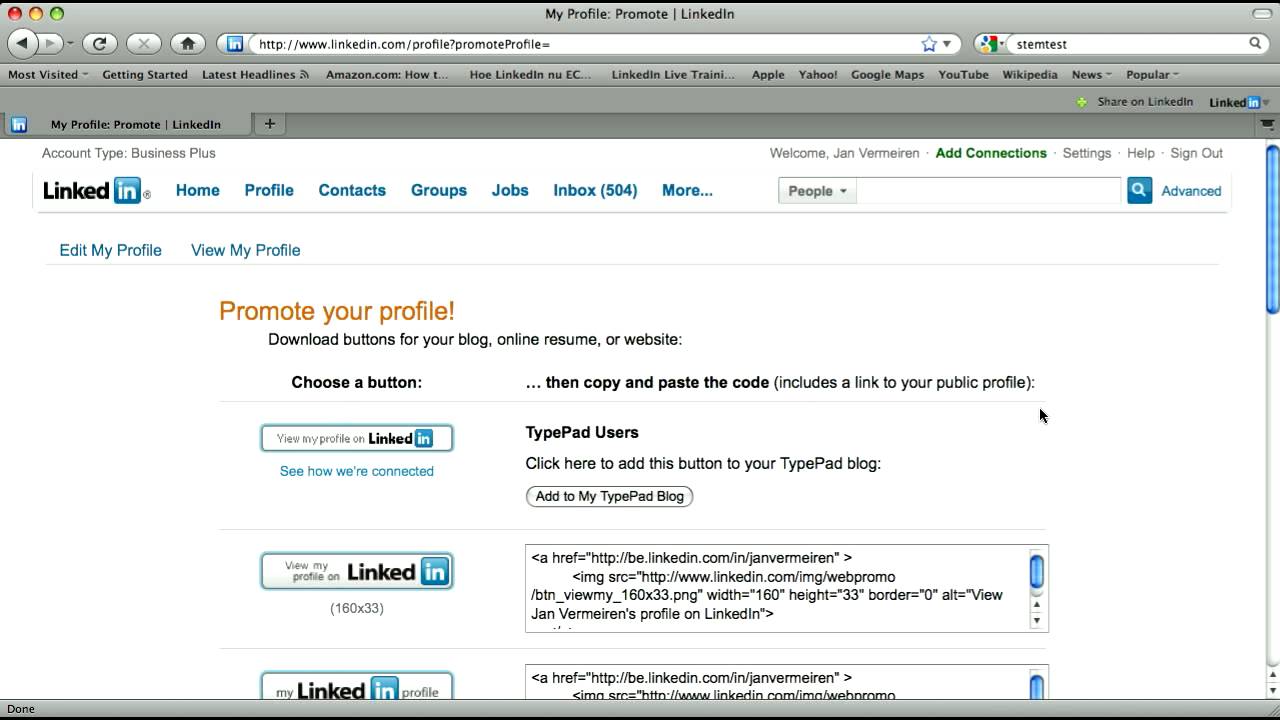Open account Settings link
This screenshot has width=1280, height=720.
tap(1087, 153)
